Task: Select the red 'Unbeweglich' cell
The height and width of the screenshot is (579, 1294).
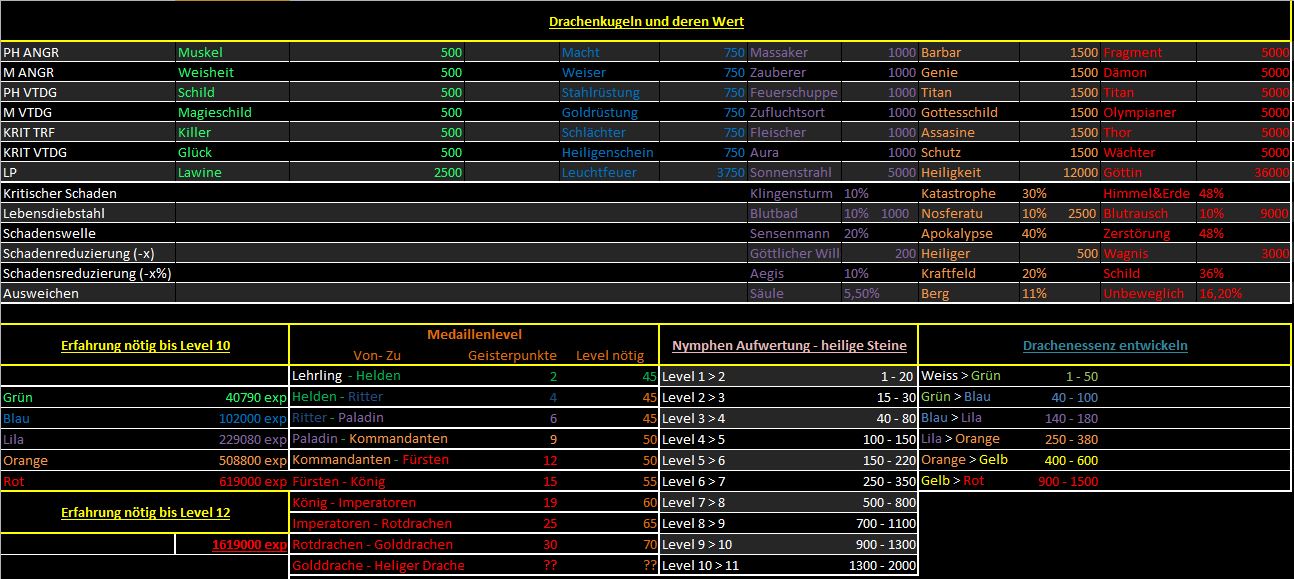Action: (1143, 293)
